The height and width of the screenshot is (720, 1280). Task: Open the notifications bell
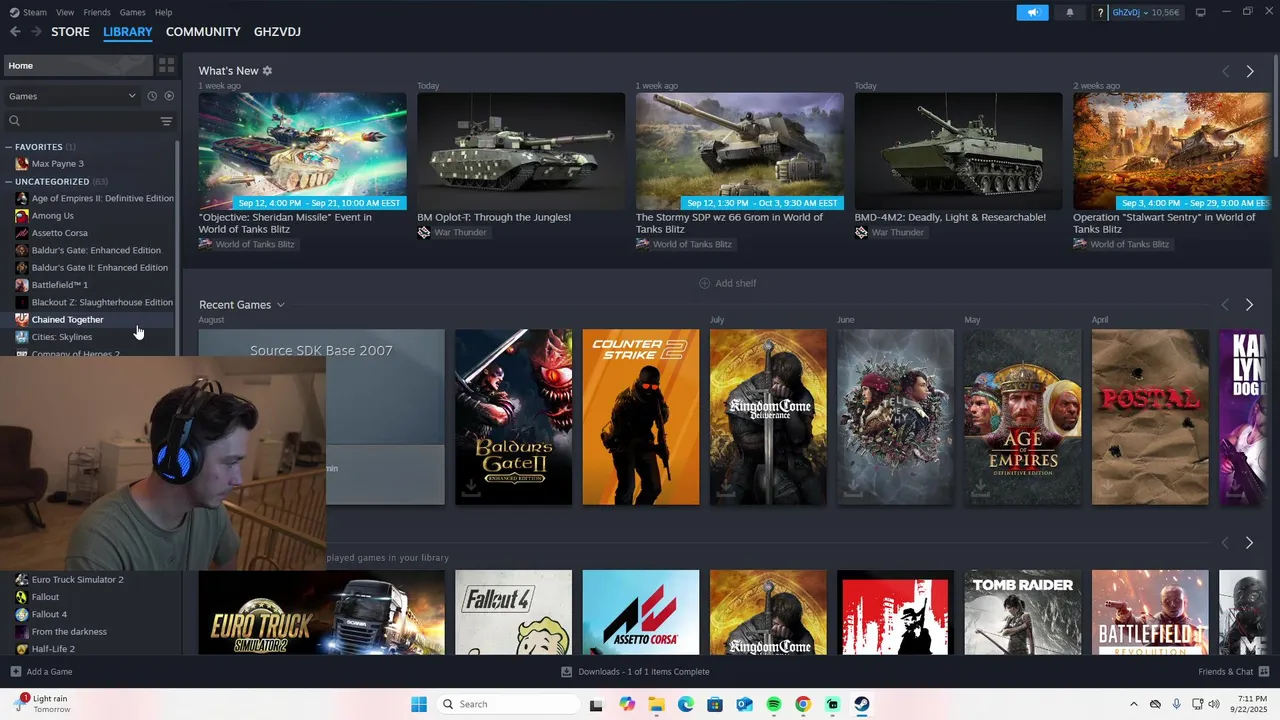click(1070, 12)
